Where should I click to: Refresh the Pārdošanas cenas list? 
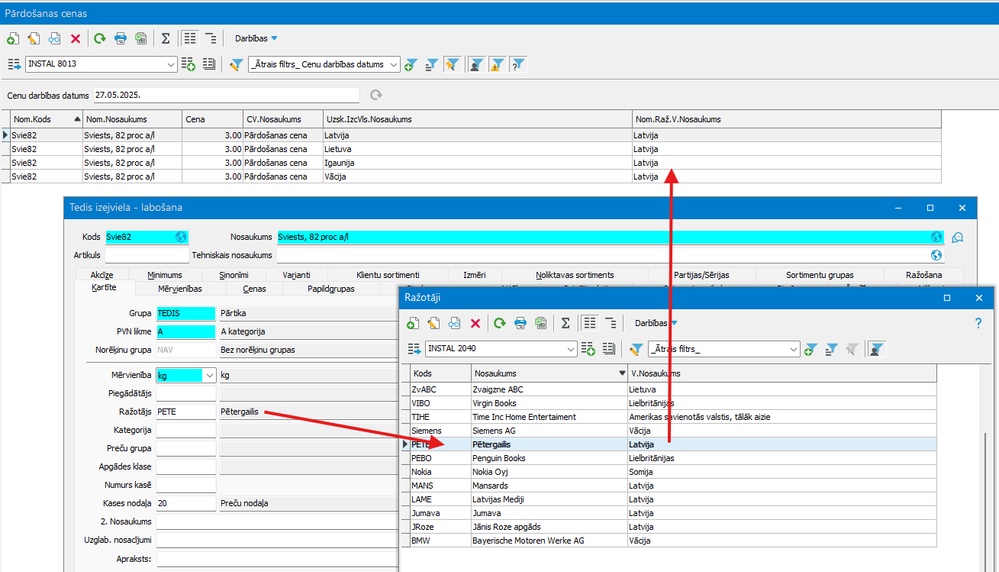(x=100, y=39)
